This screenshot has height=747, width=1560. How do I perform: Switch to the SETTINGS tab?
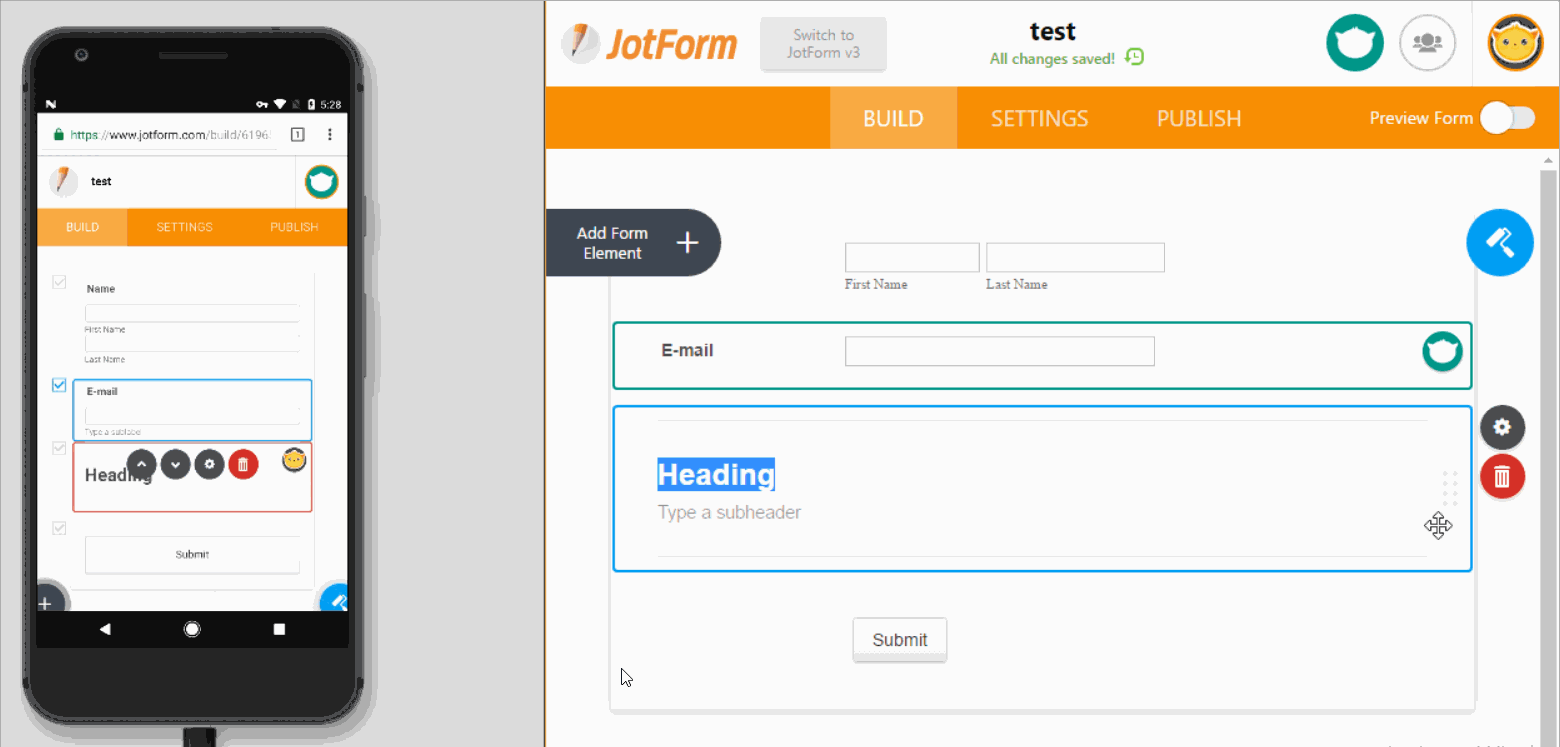click(x=1039, y=118)
